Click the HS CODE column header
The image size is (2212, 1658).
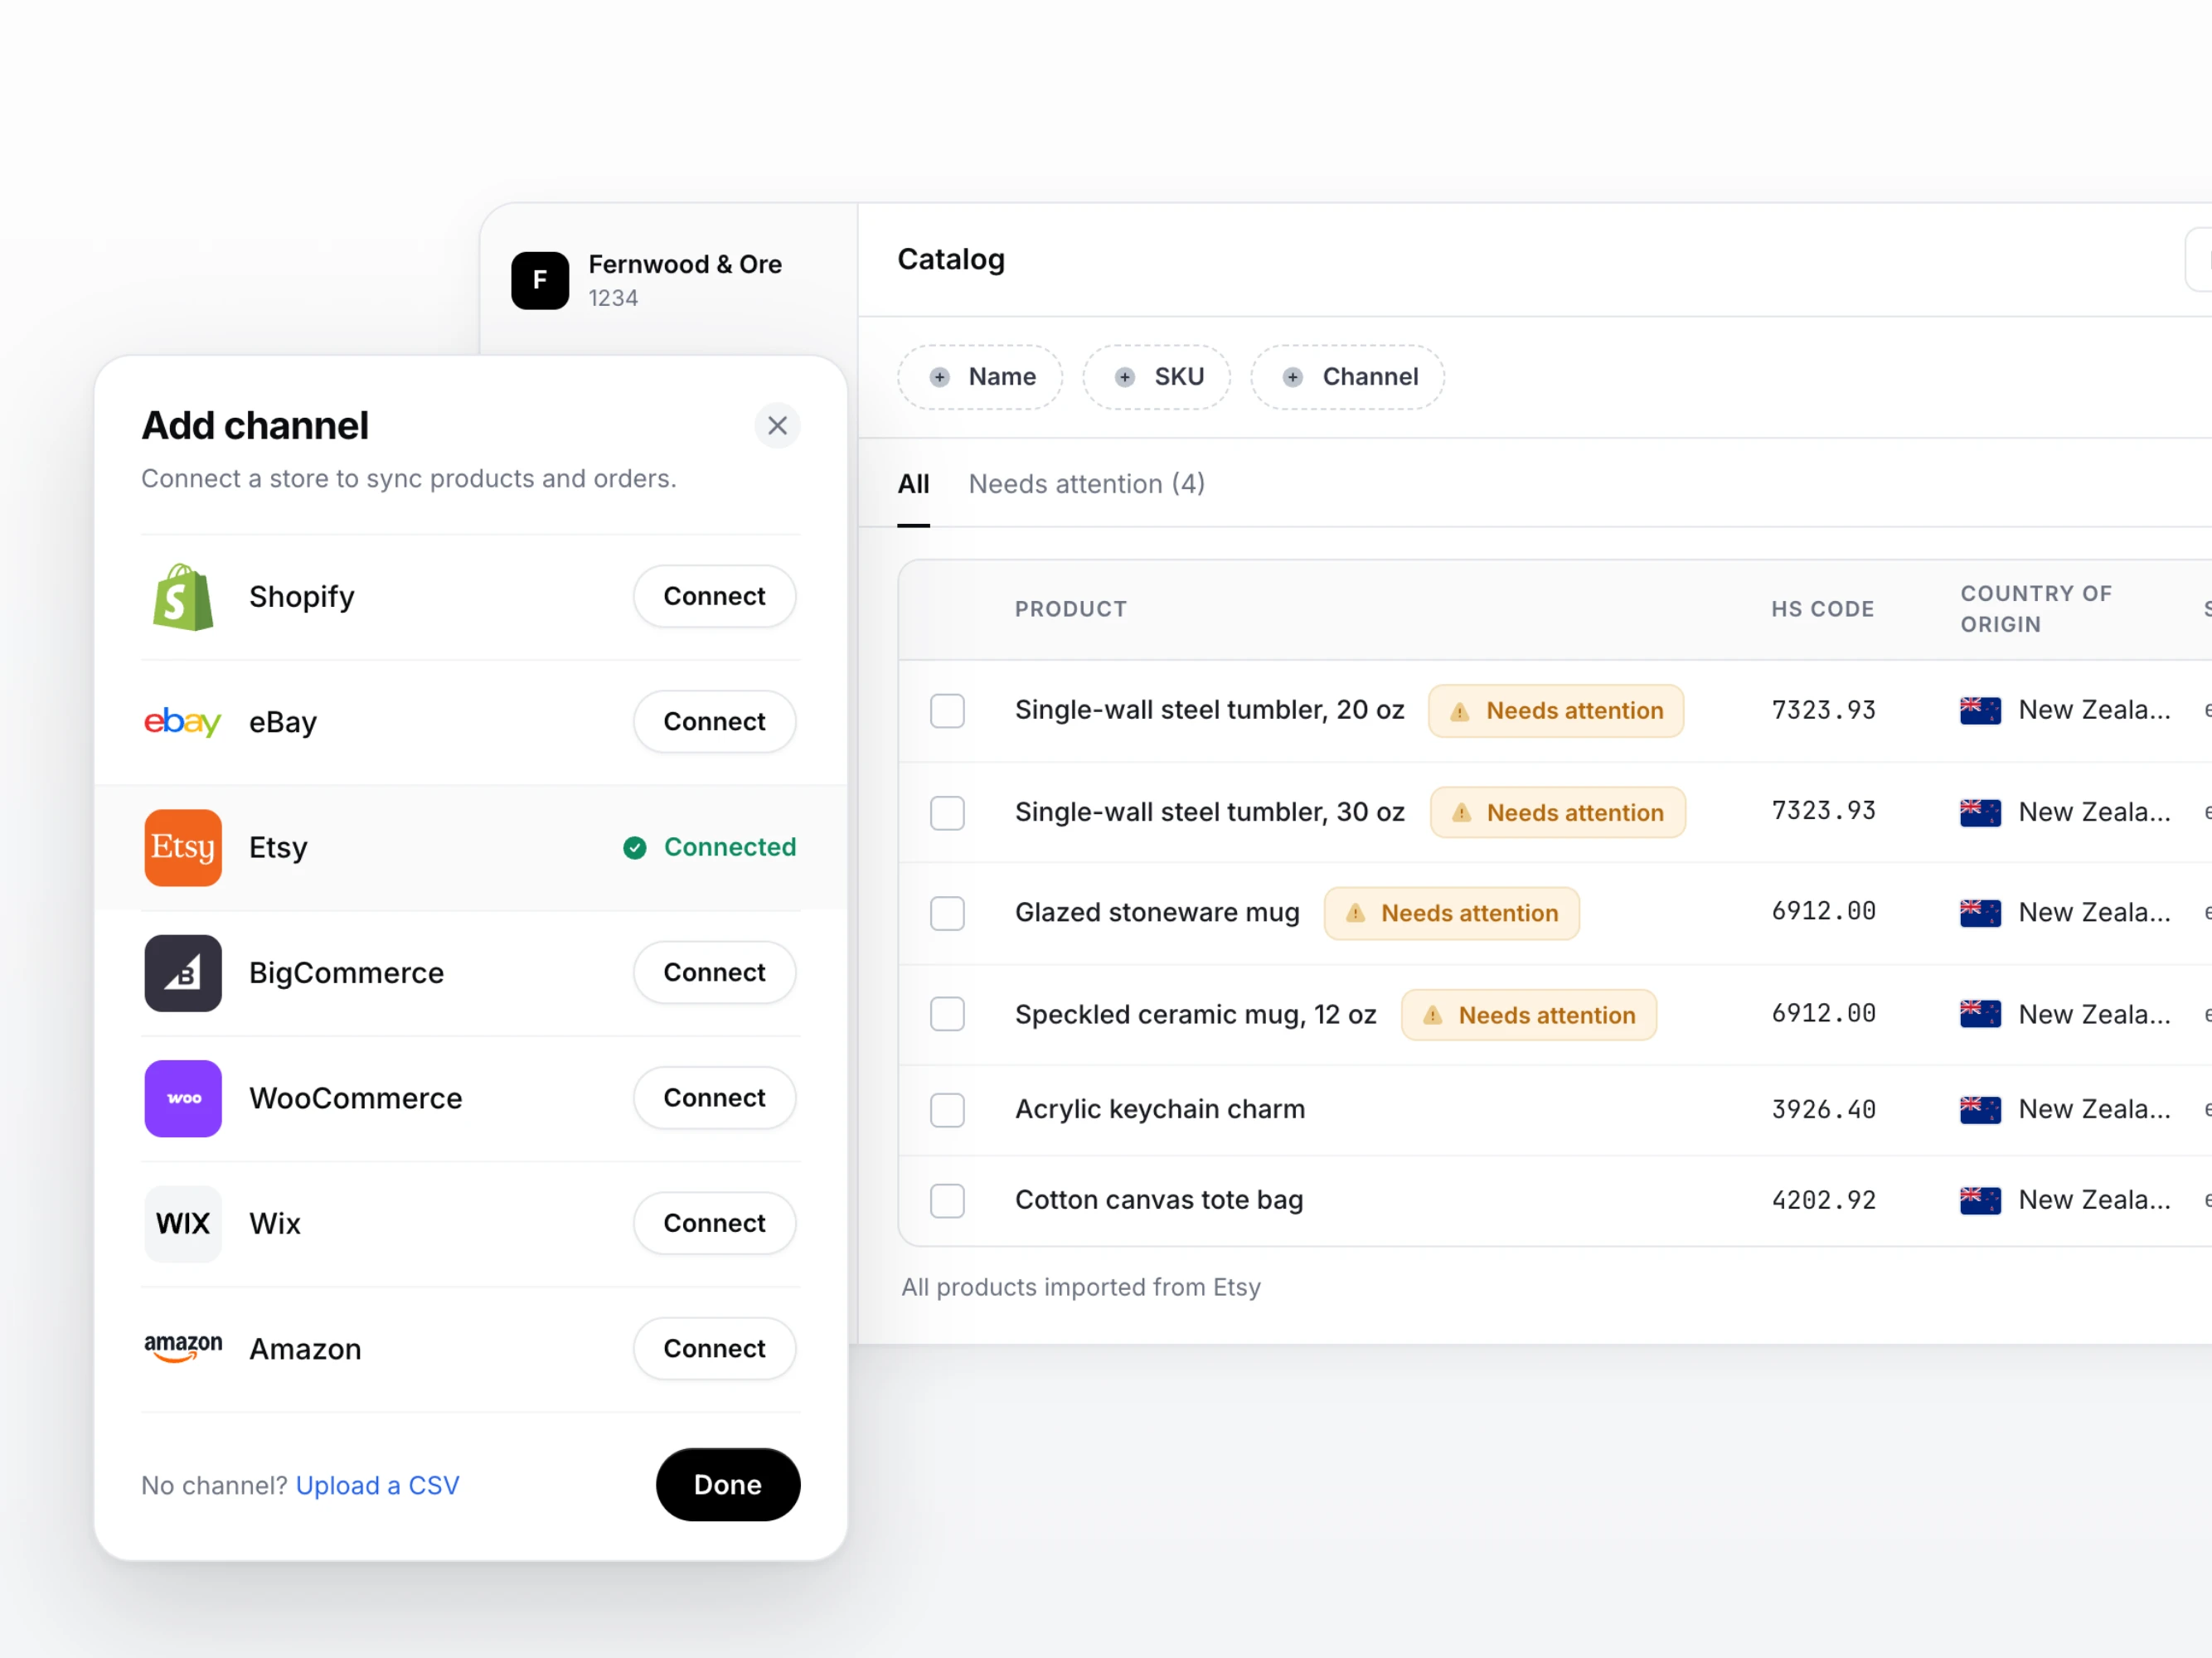click(1823, 609)
